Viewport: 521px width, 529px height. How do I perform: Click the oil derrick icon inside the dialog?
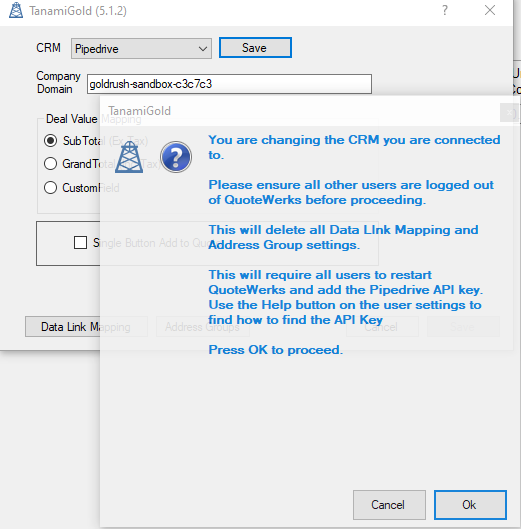coord(129,157)
